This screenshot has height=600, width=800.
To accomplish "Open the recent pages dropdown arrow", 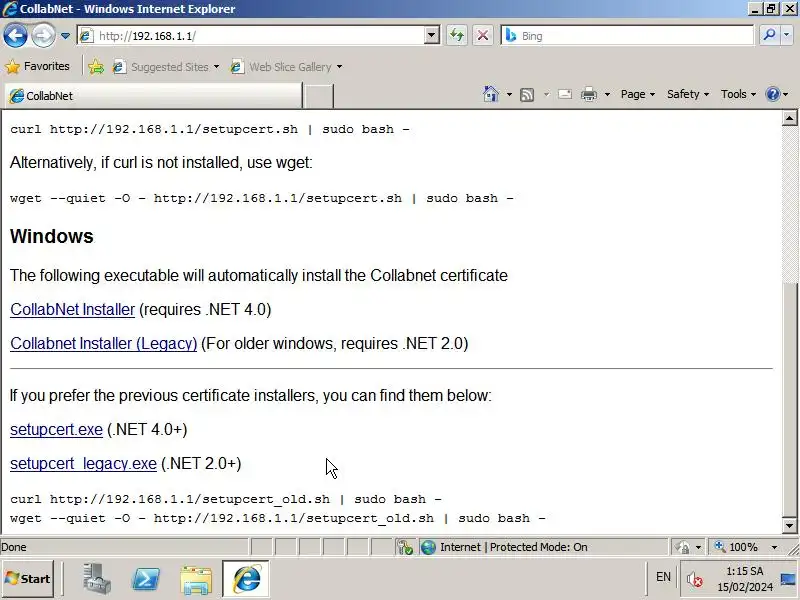I will pos(65,36).
